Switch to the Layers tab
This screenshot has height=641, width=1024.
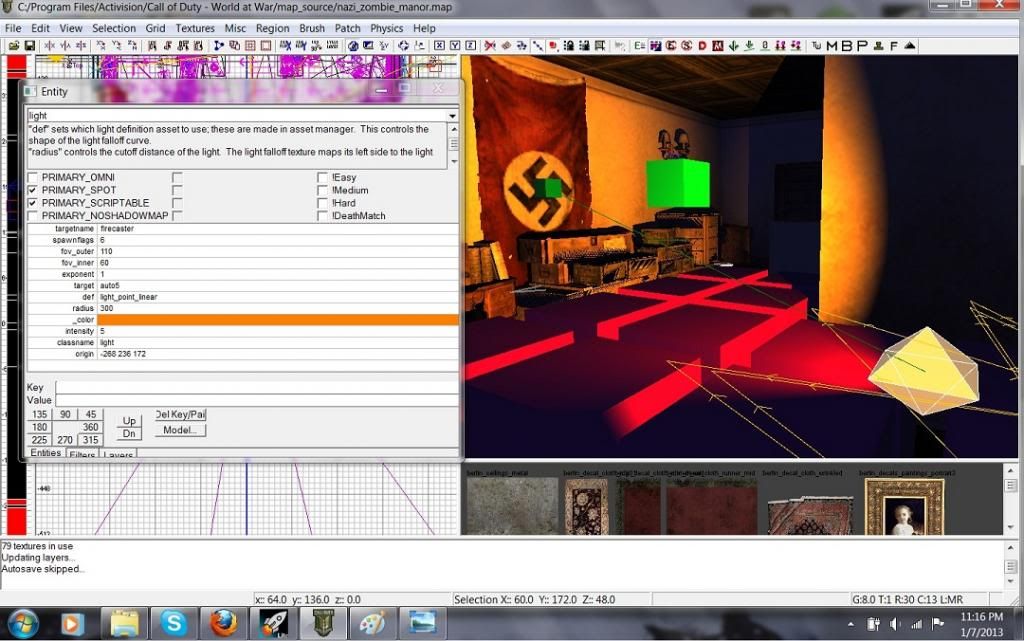pos(118,454)
